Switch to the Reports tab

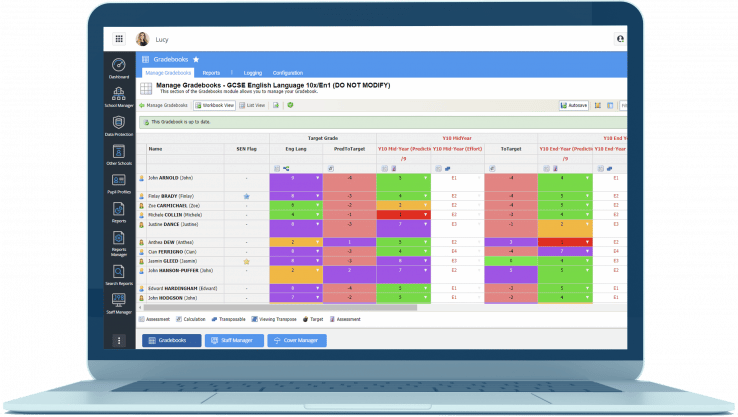[211, 73]
